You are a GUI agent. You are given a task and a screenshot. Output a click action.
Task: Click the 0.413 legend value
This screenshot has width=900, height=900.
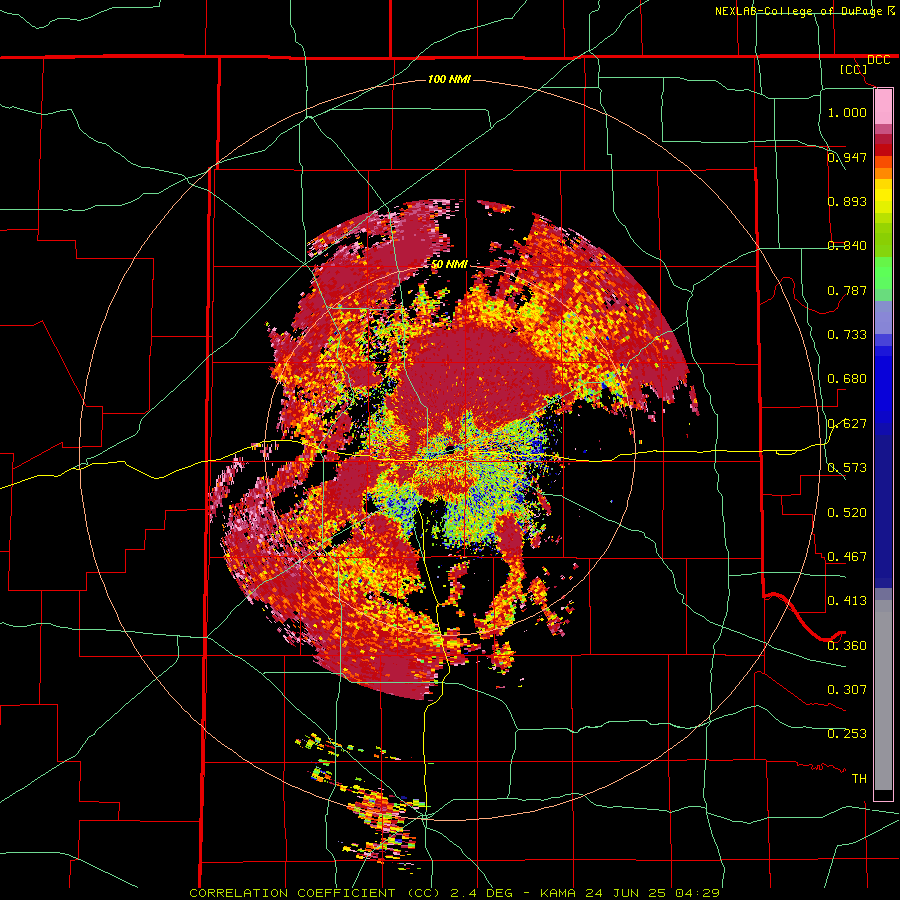click(x=847, y=601)
